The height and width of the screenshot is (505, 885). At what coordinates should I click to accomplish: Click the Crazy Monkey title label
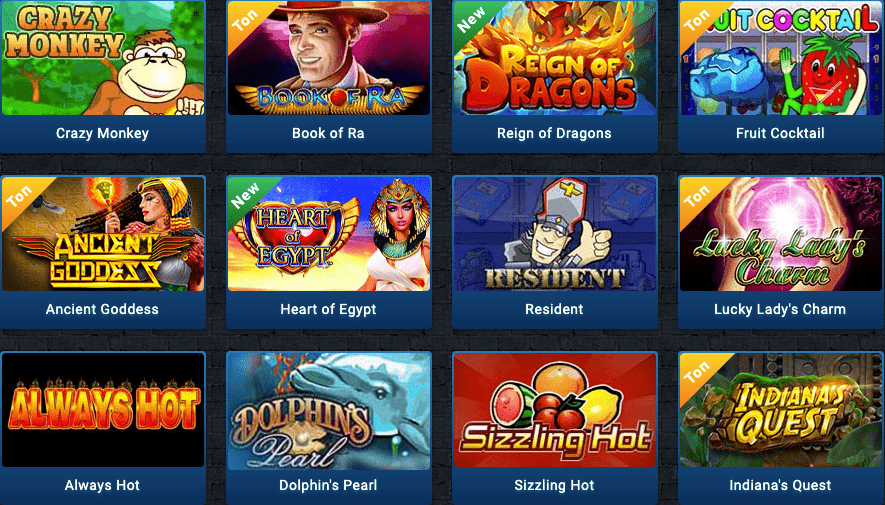102,133
